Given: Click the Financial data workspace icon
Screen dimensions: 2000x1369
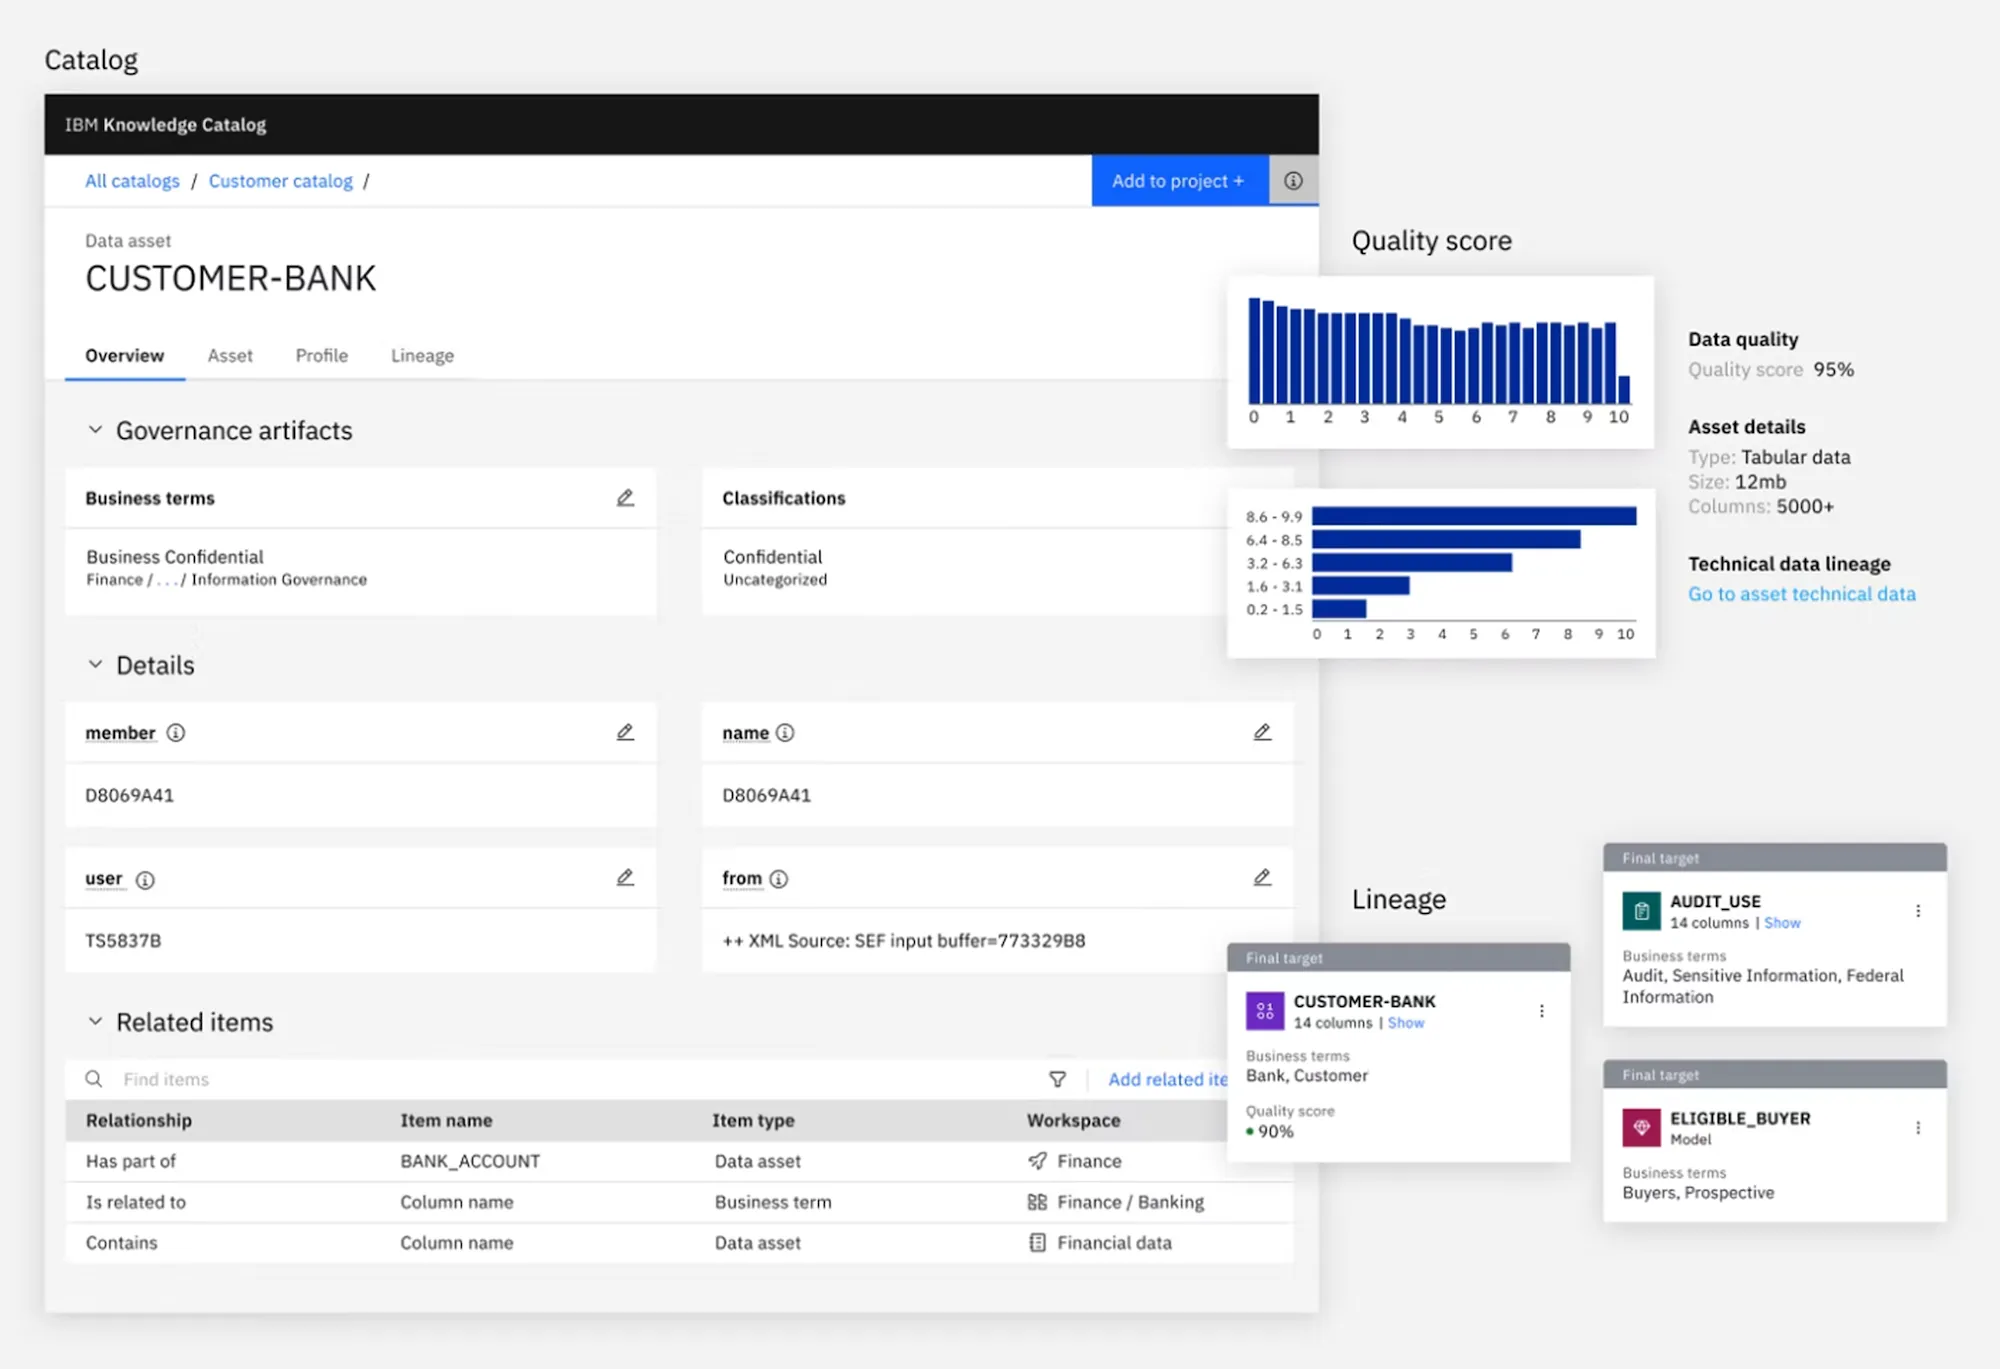Looking at the screenshot, I should point(1037,1243).
